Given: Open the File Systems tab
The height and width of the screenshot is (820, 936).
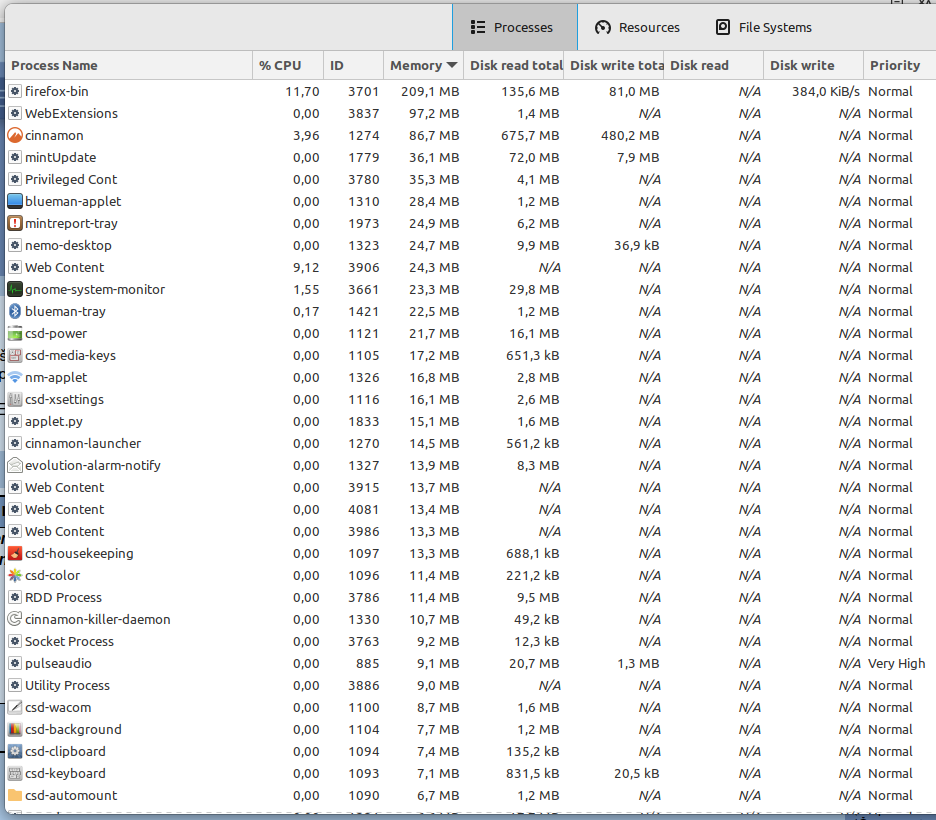Looking at the screenshot, I should 763,27.
